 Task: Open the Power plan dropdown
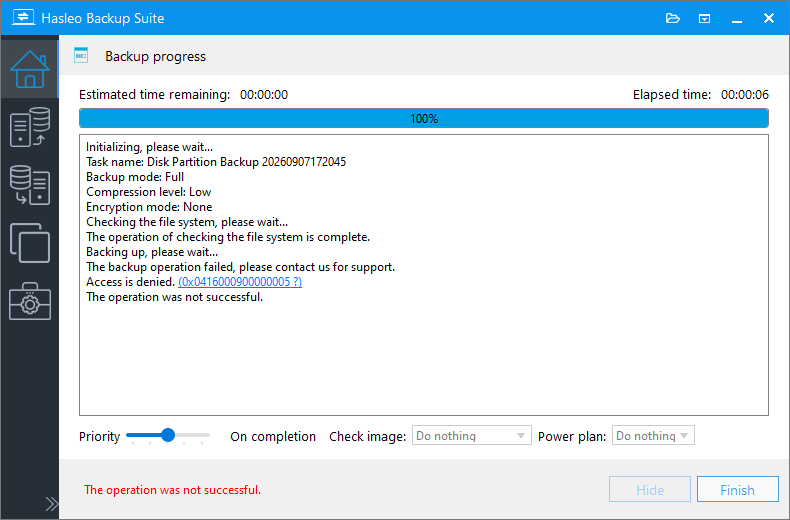click(x=653, y=435)
